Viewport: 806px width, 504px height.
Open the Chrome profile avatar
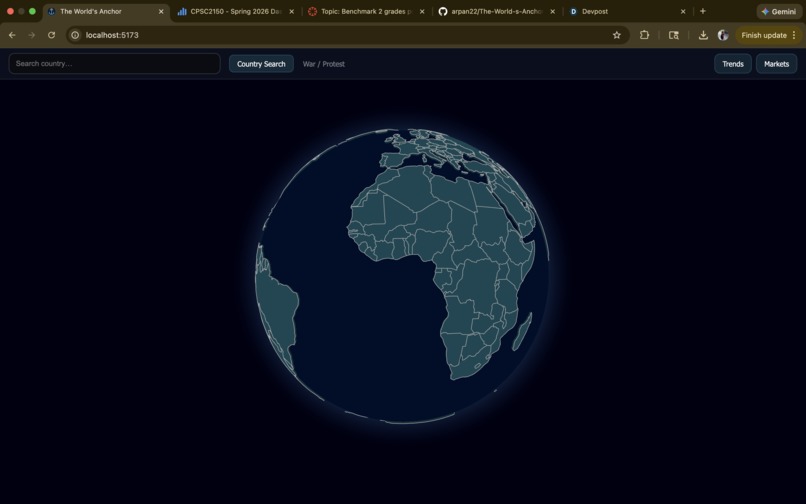[x=723, y=35]
